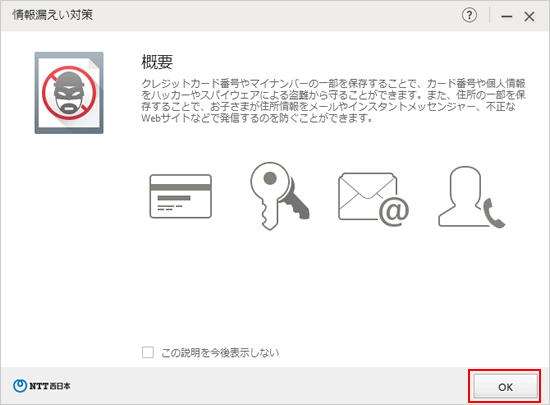
Task: Minimize the 情報漏えい対策 window
Action: (x=507, y=16)
